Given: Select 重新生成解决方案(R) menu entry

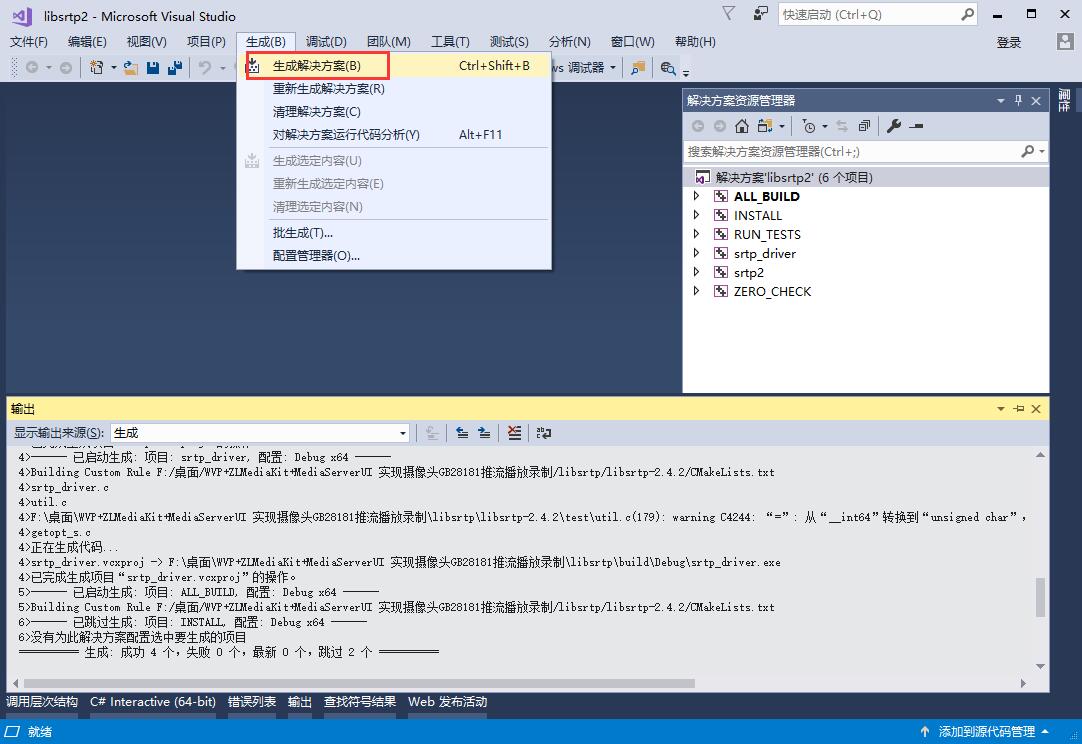Looking at the screenshot, I should click(x=329, y=89).
